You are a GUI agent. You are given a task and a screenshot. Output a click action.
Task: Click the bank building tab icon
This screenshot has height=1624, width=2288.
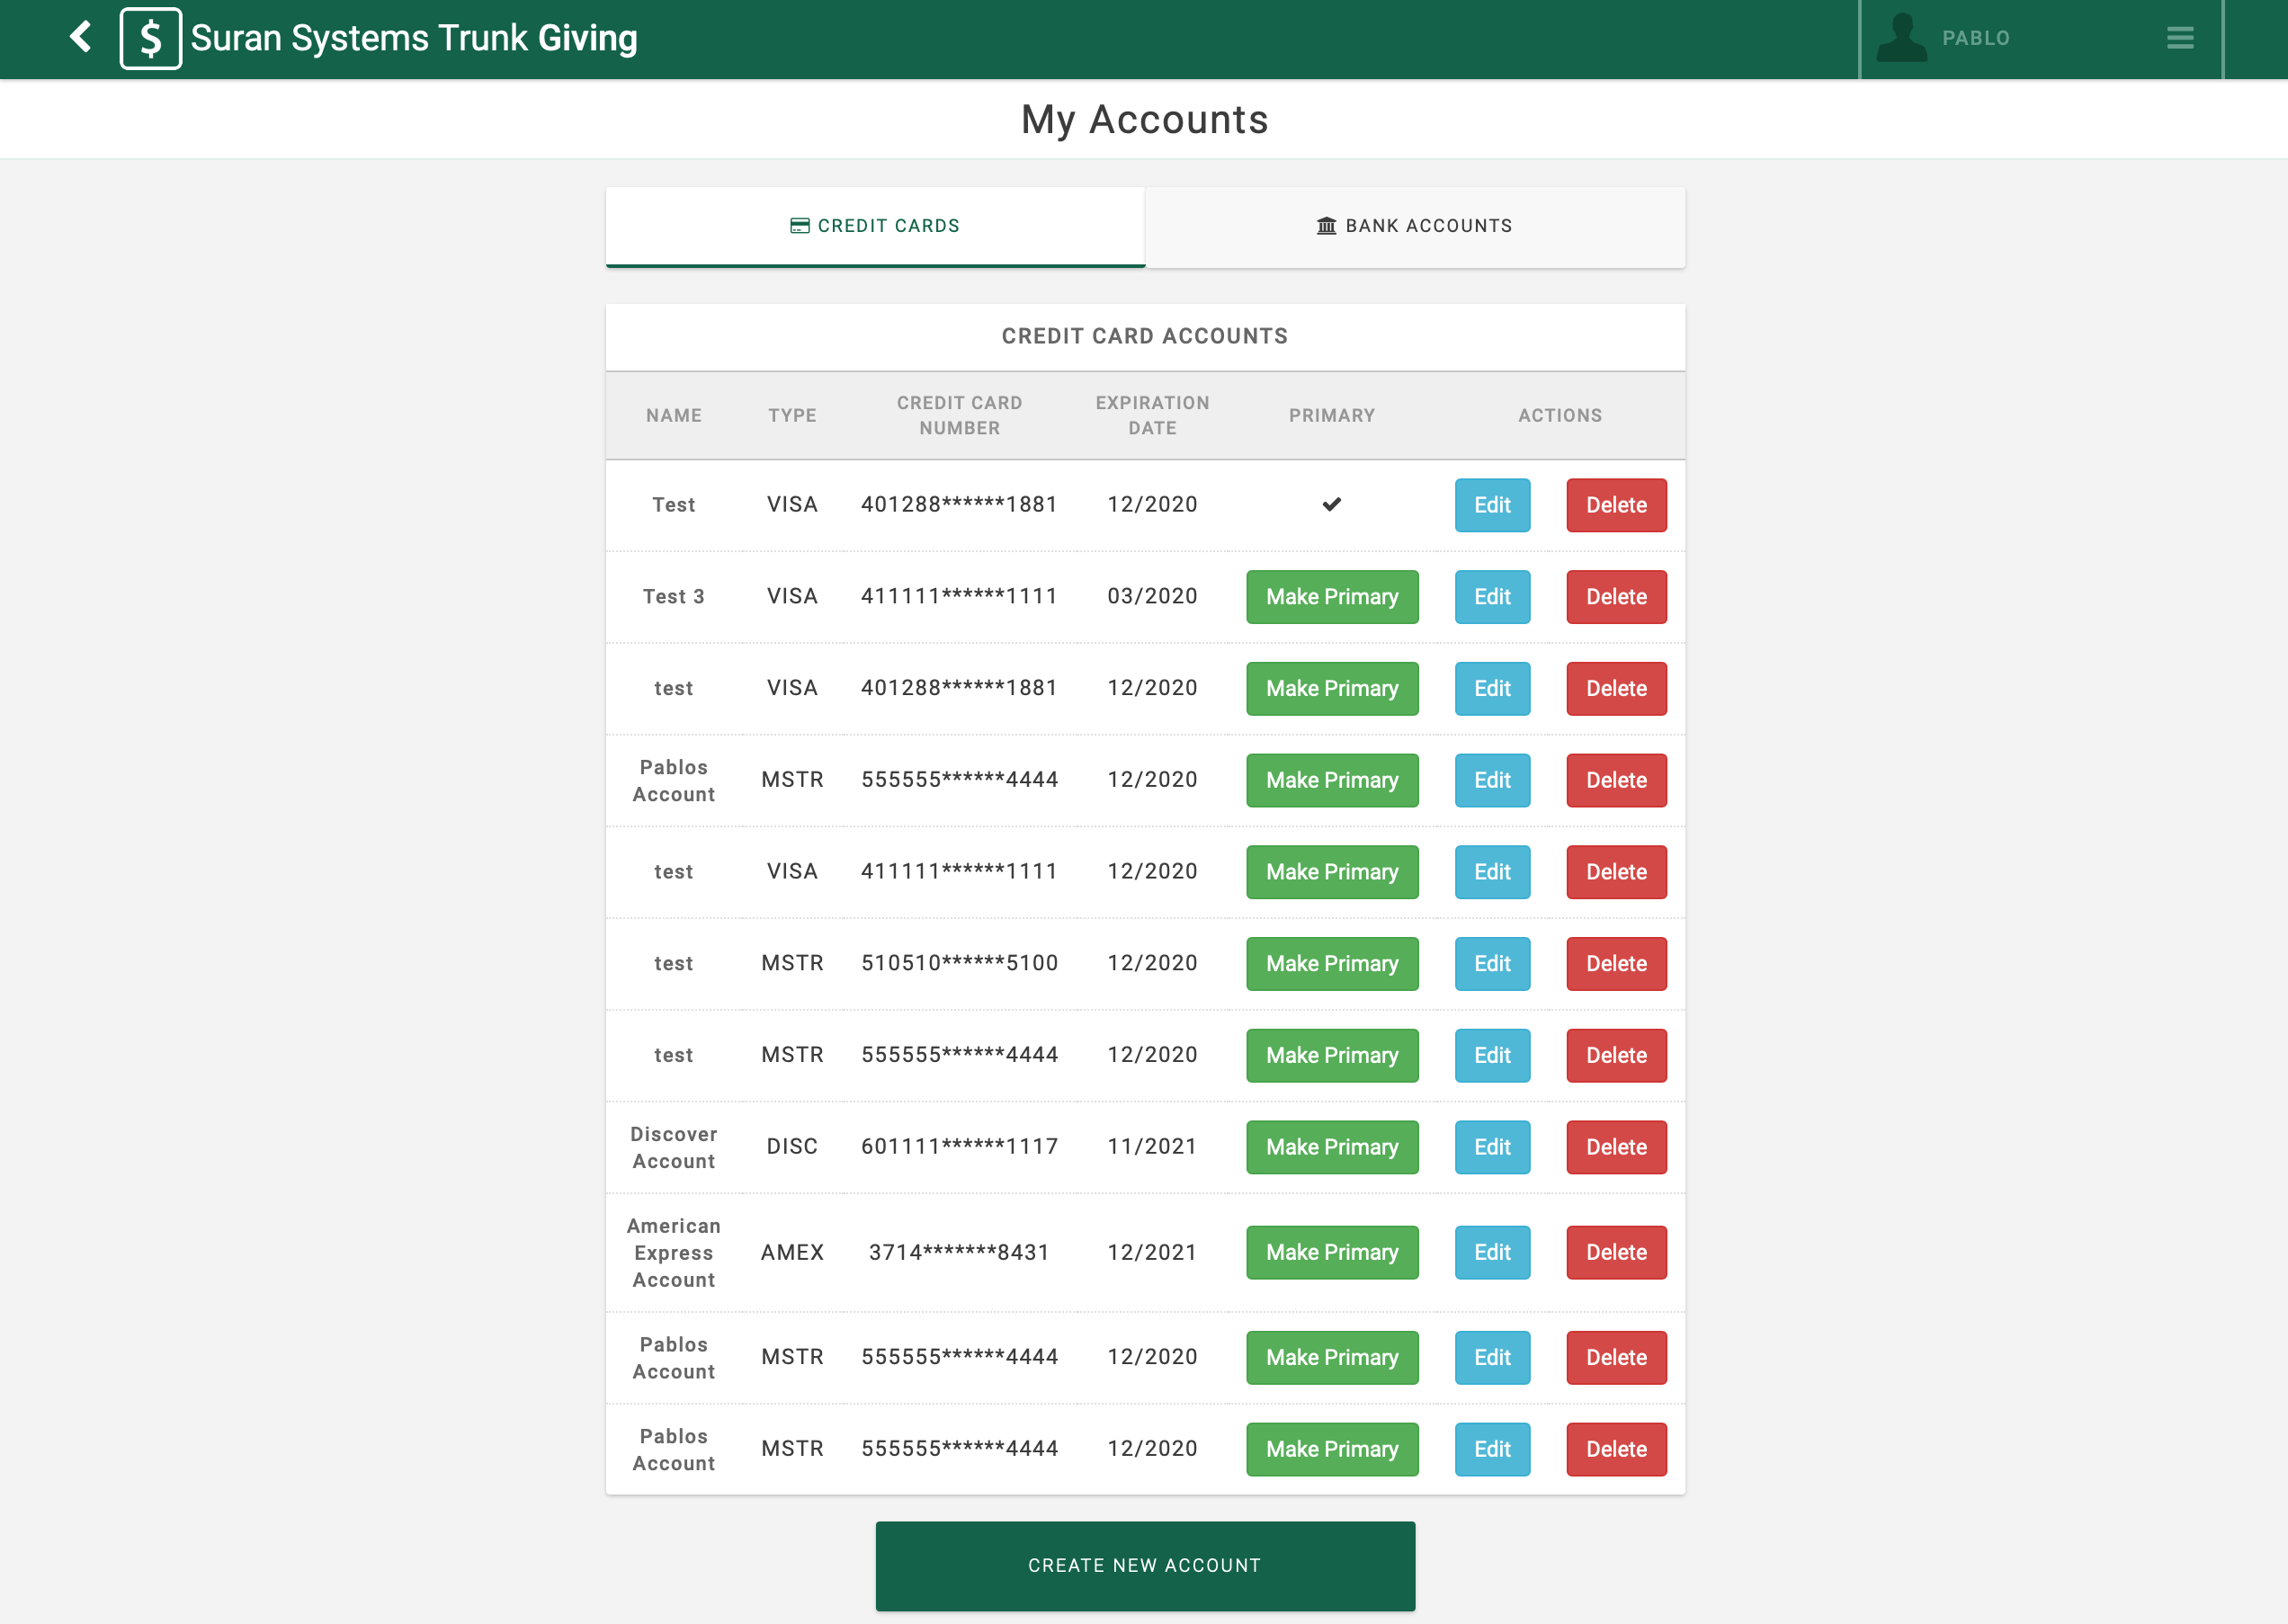pos(1326,226)
